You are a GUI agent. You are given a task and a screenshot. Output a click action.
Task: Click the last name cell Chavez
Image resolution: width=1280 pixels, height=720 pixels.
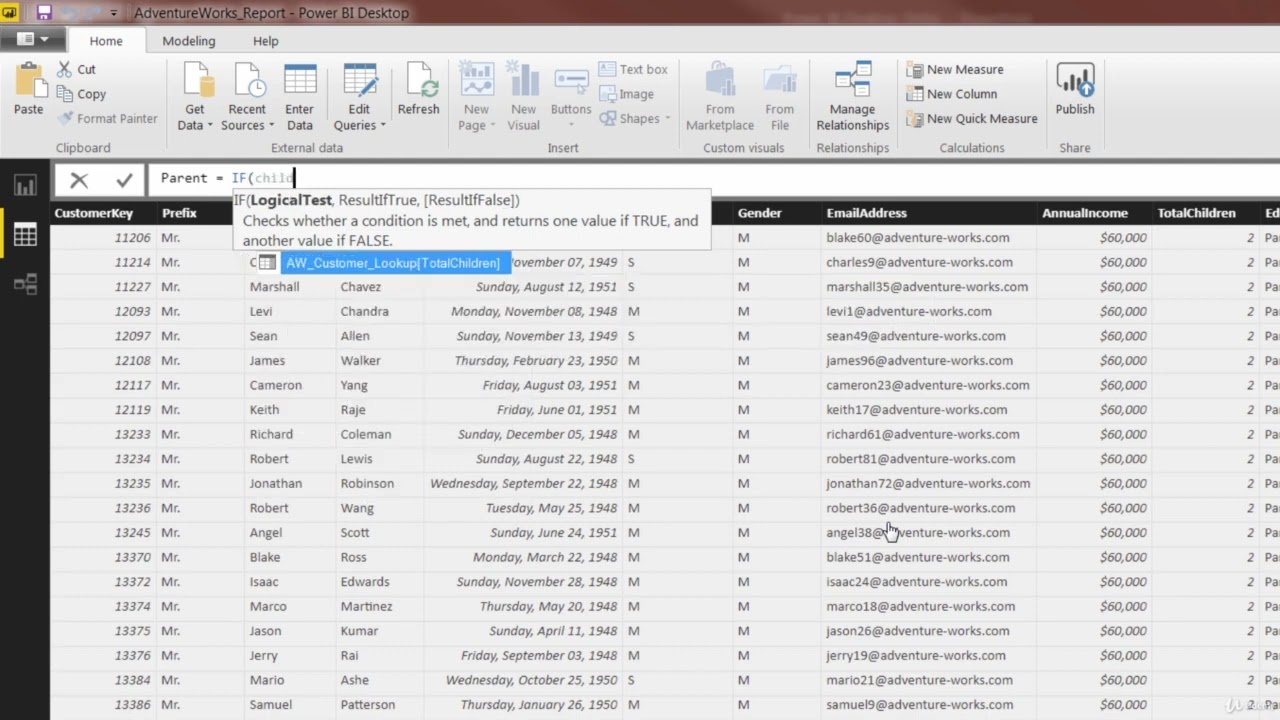(x=380, y=287)
